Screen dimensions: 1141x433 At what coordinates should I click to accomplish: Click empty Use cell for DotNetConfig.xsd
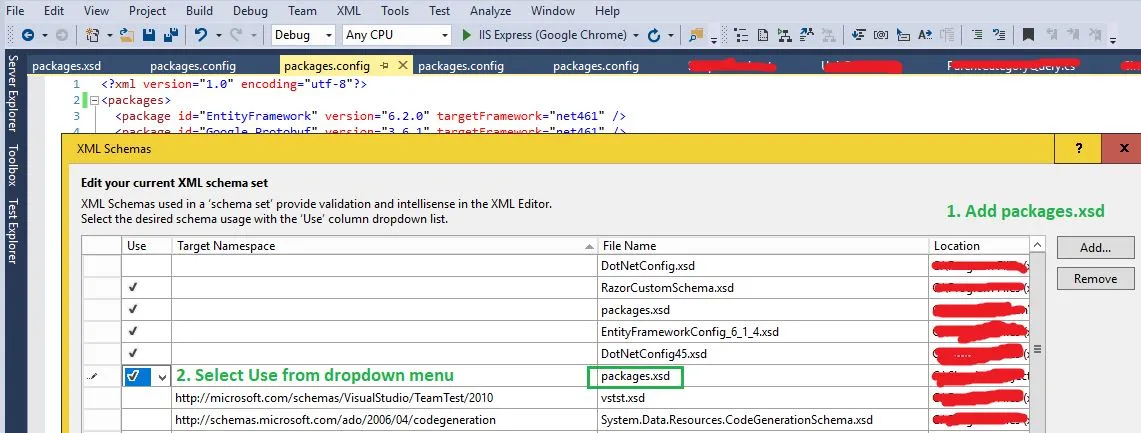(x=146, y=266)
